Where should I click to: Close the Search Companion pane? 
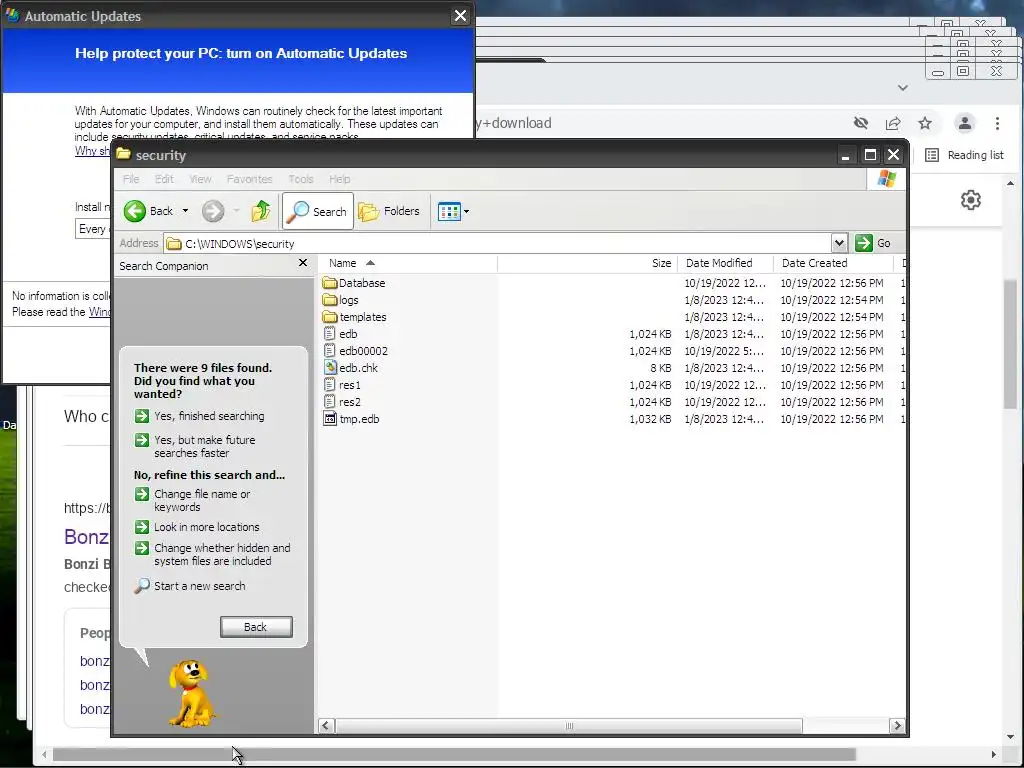pos(302,263)
